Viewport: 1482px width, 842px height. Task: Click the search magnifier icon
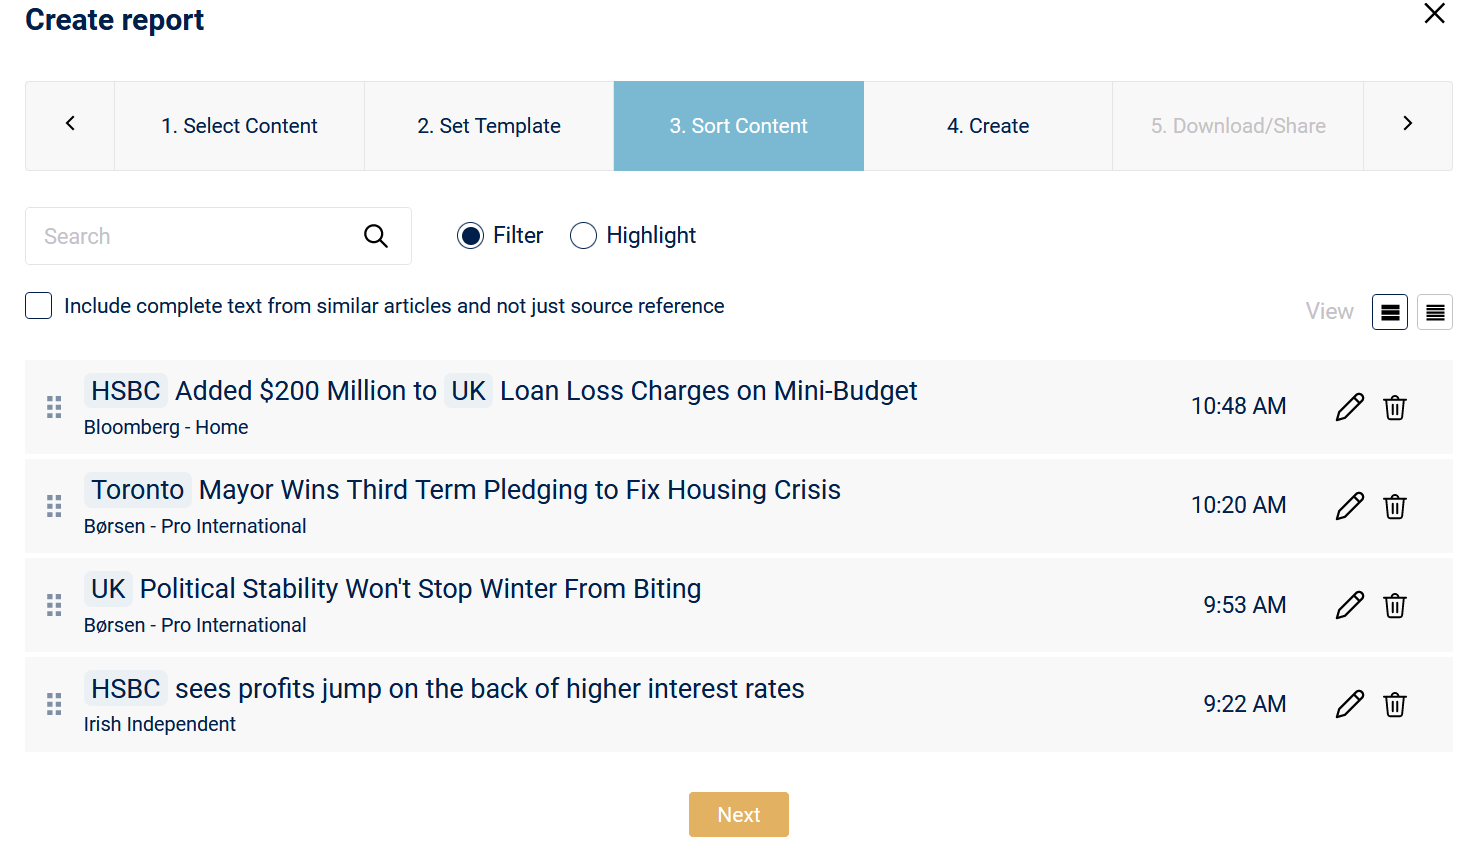pyautogui.click(x=376, y=236)
